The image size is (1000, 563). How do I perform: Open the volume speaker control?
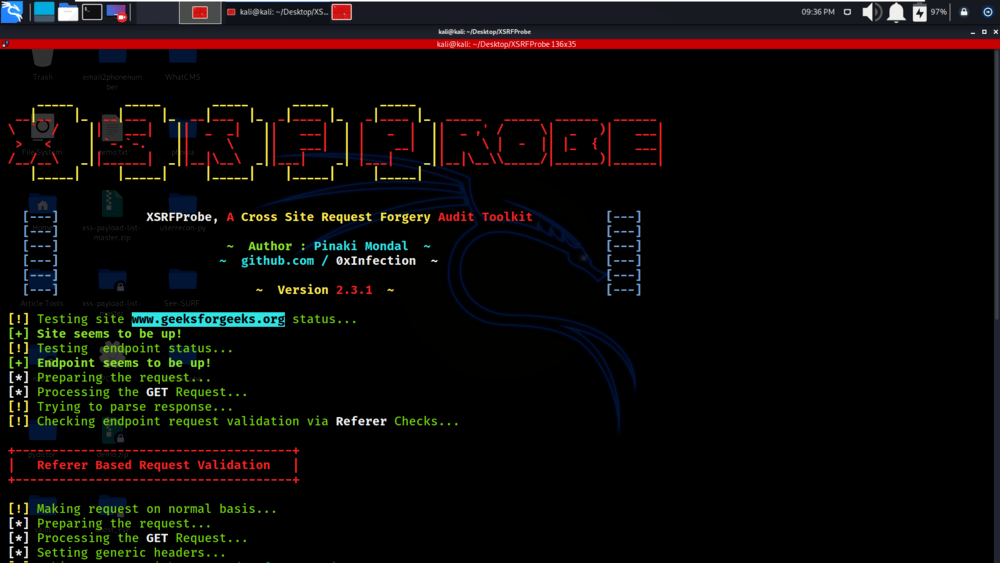coord(871,12)
